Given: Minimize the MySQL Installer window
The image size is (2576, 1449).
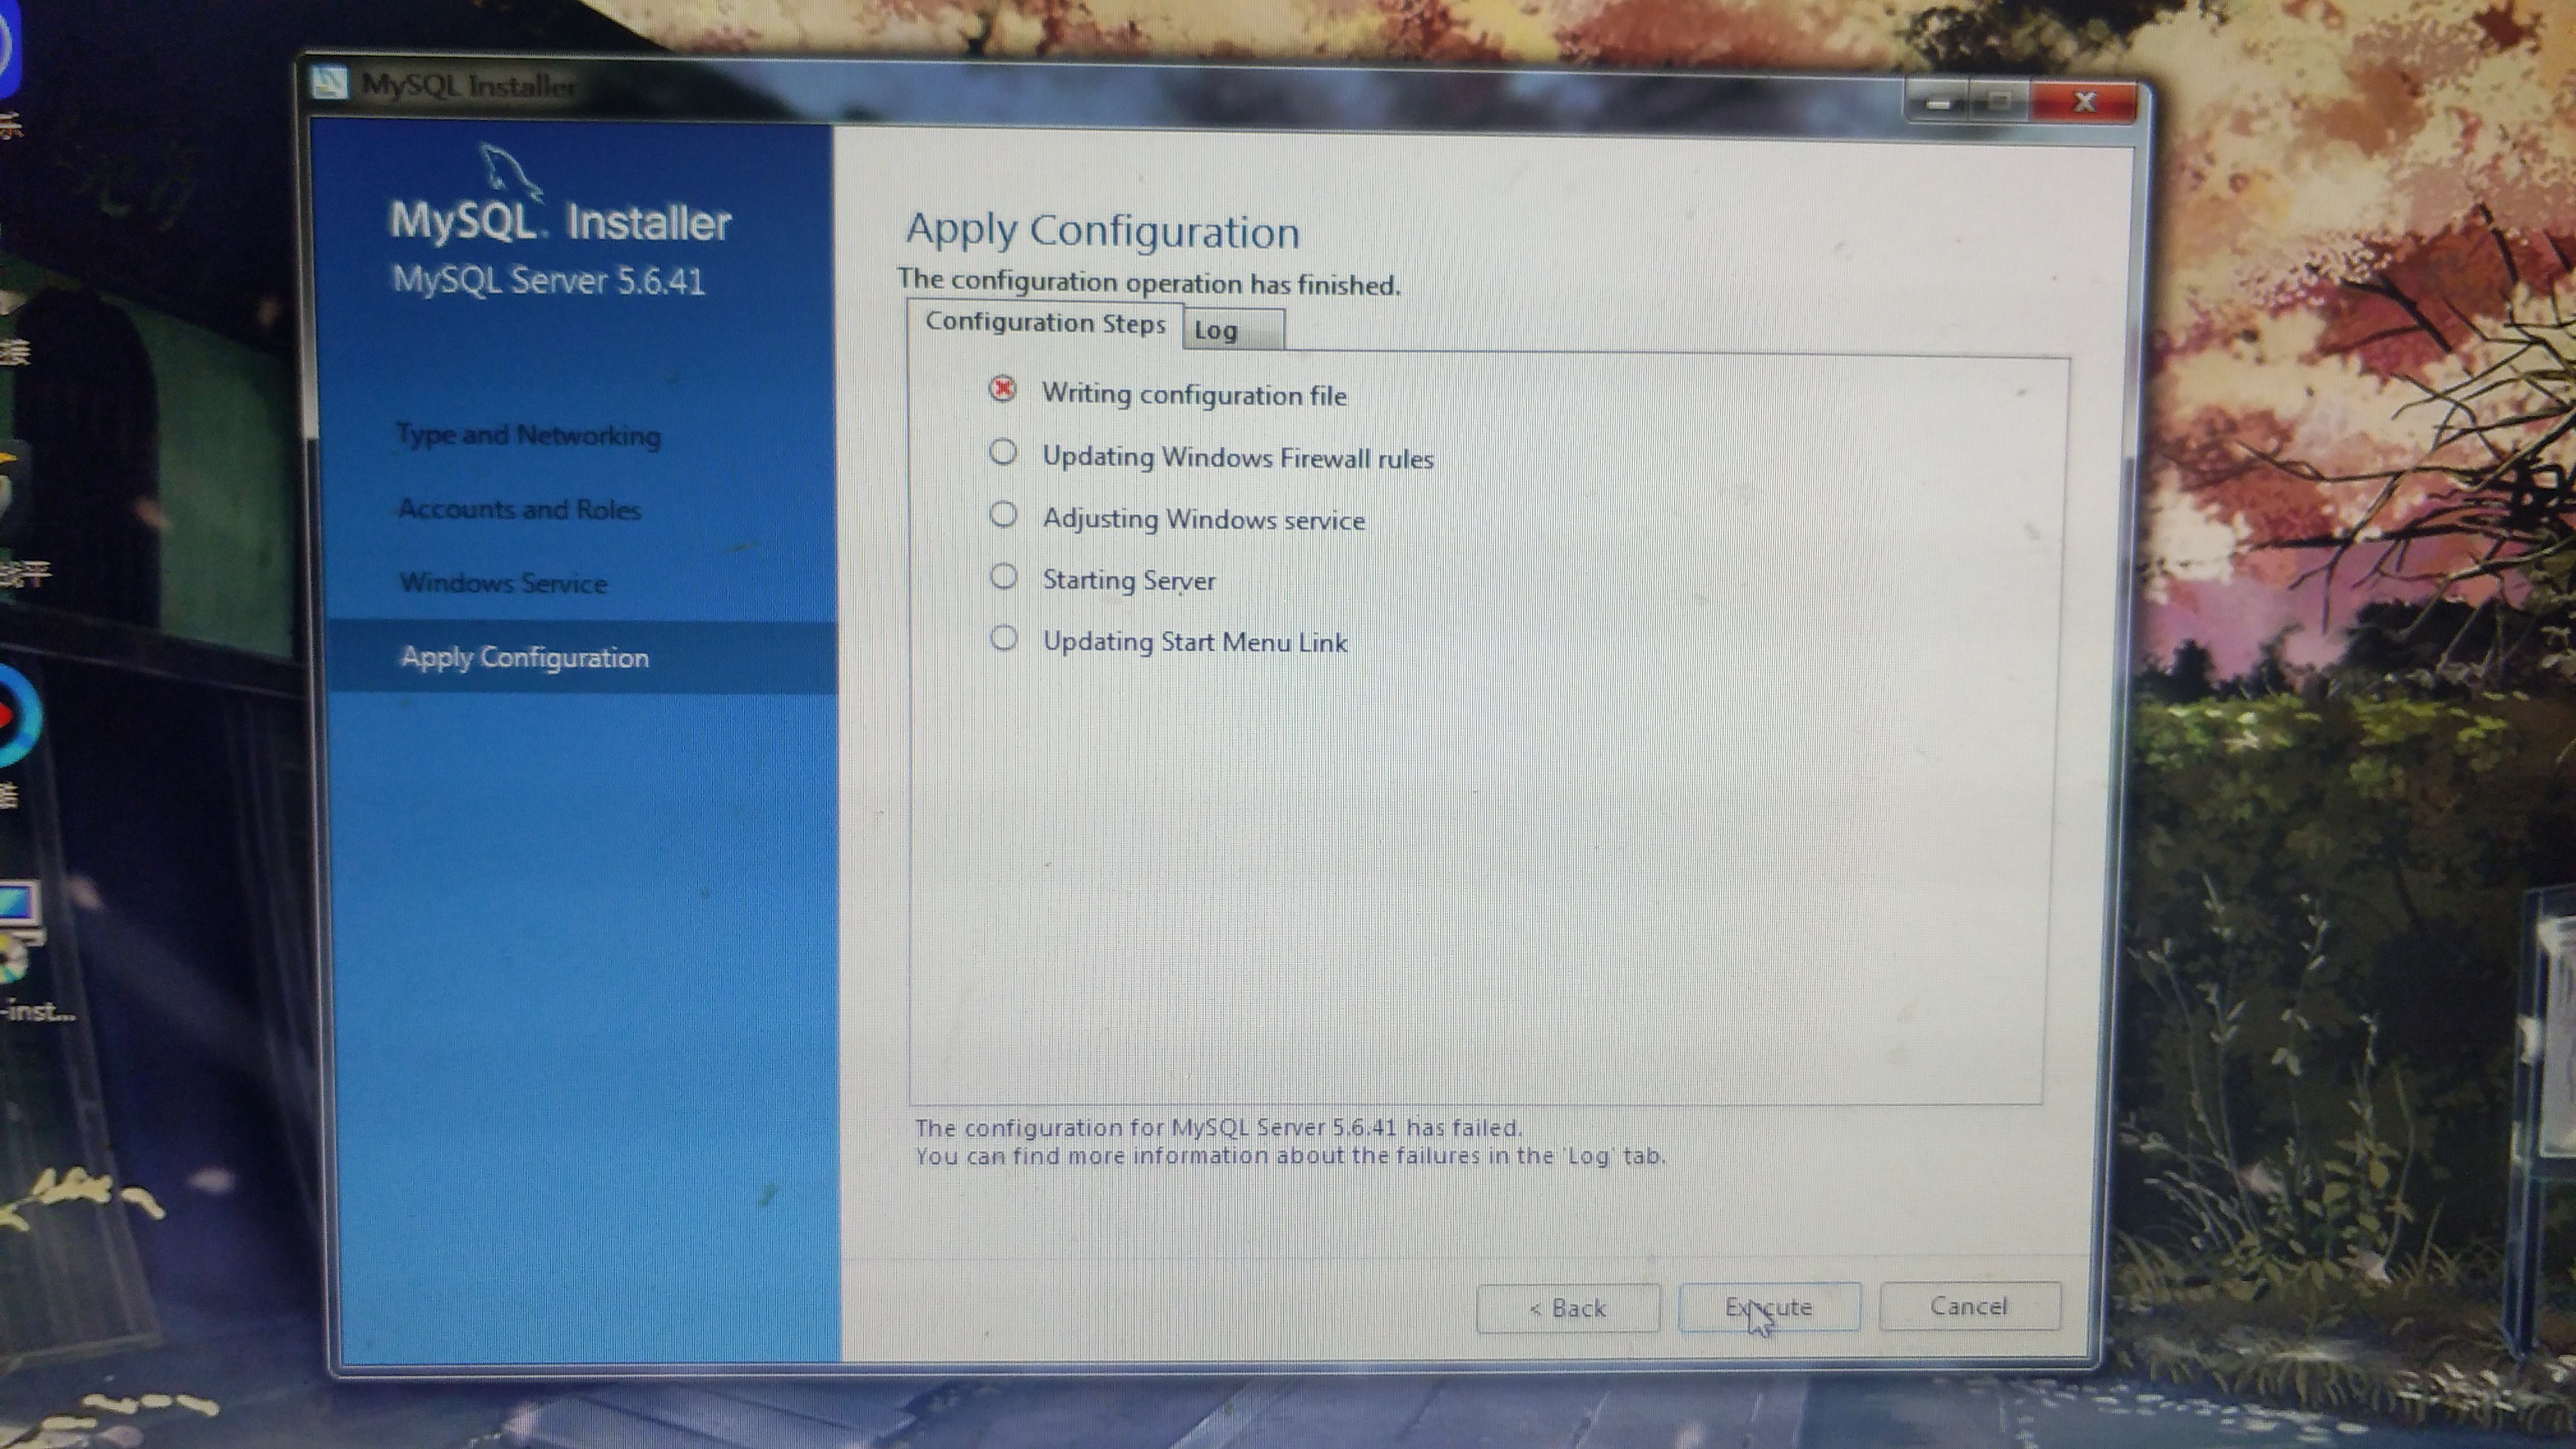Looking at the screenshot, I should (x=1938, y=102).
